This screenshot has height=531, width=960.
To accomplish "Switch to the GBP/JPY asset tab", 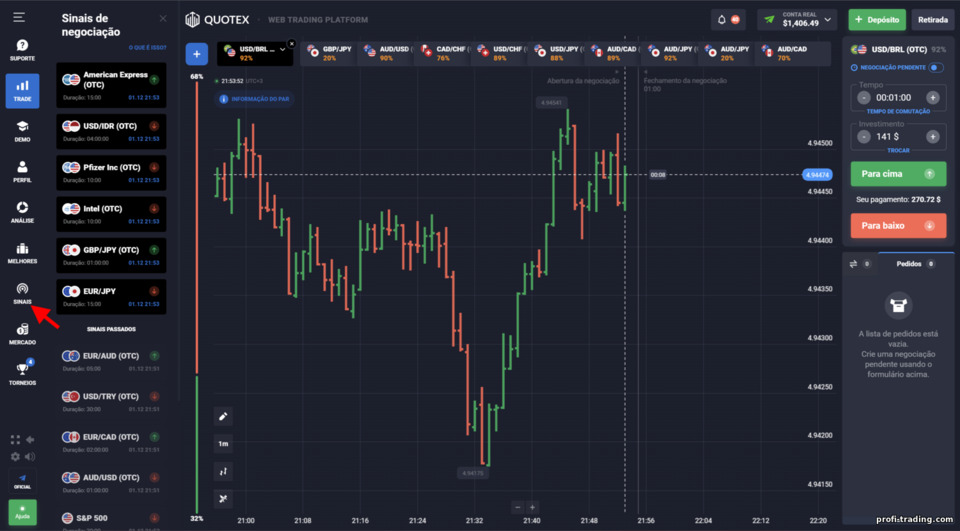I will (329, 53).
